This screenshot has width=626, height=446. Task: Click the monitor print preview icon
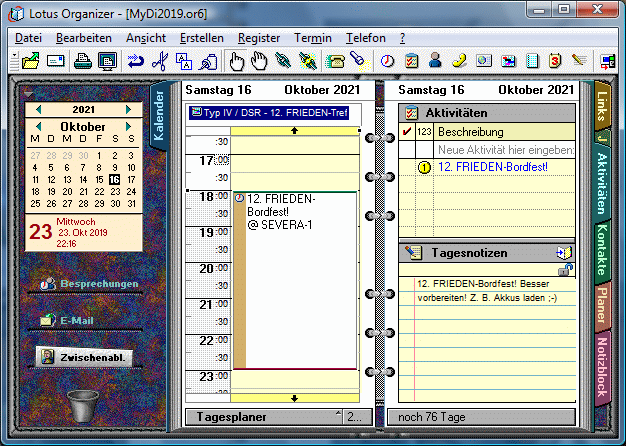click(107, 61)
